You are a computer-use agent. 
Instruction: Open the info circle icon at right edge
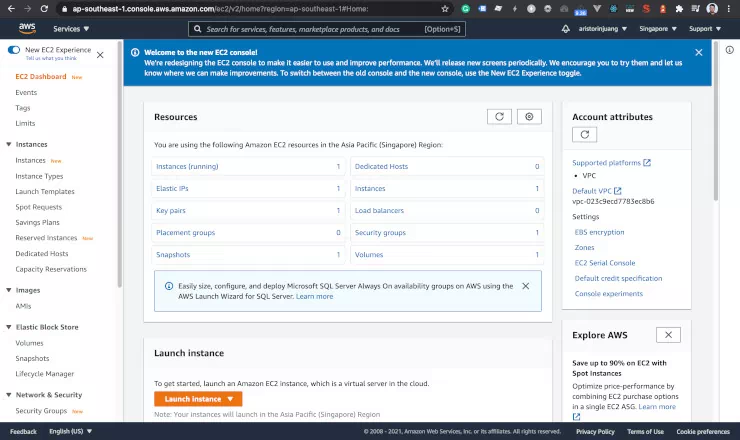click(730, 50)
